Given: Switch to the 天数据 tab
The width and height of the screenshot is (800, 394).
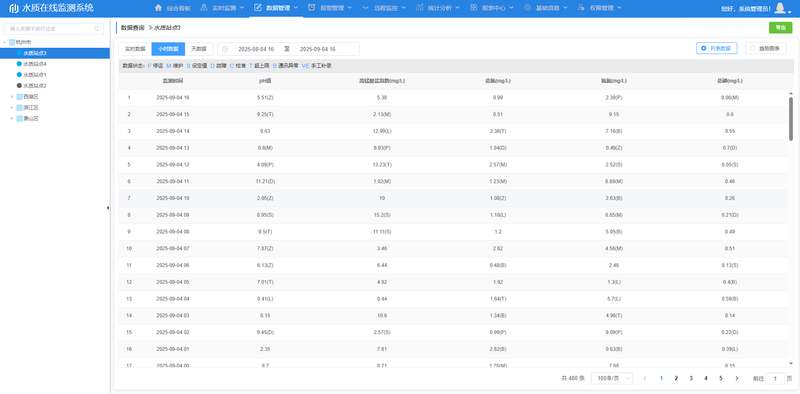Looking at the screenshot, I should click(198, 49).
